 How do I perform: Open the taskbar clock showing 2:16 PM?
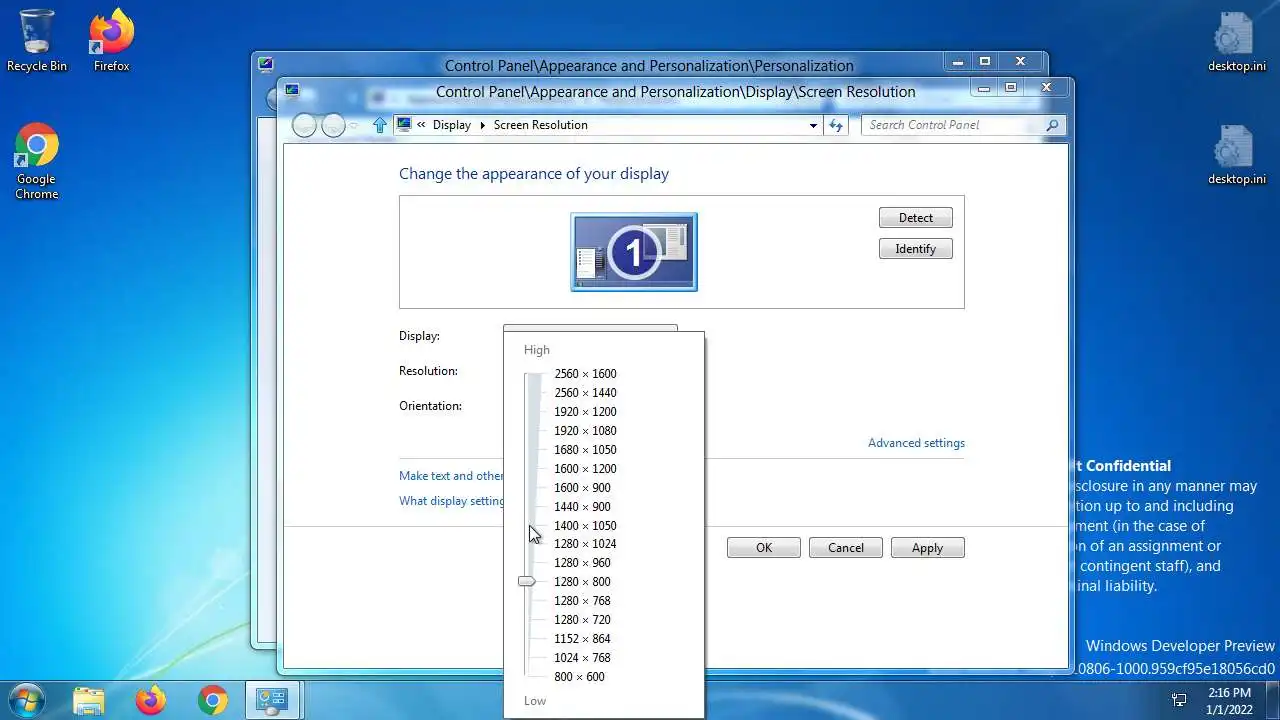(x=1229, y=700)
